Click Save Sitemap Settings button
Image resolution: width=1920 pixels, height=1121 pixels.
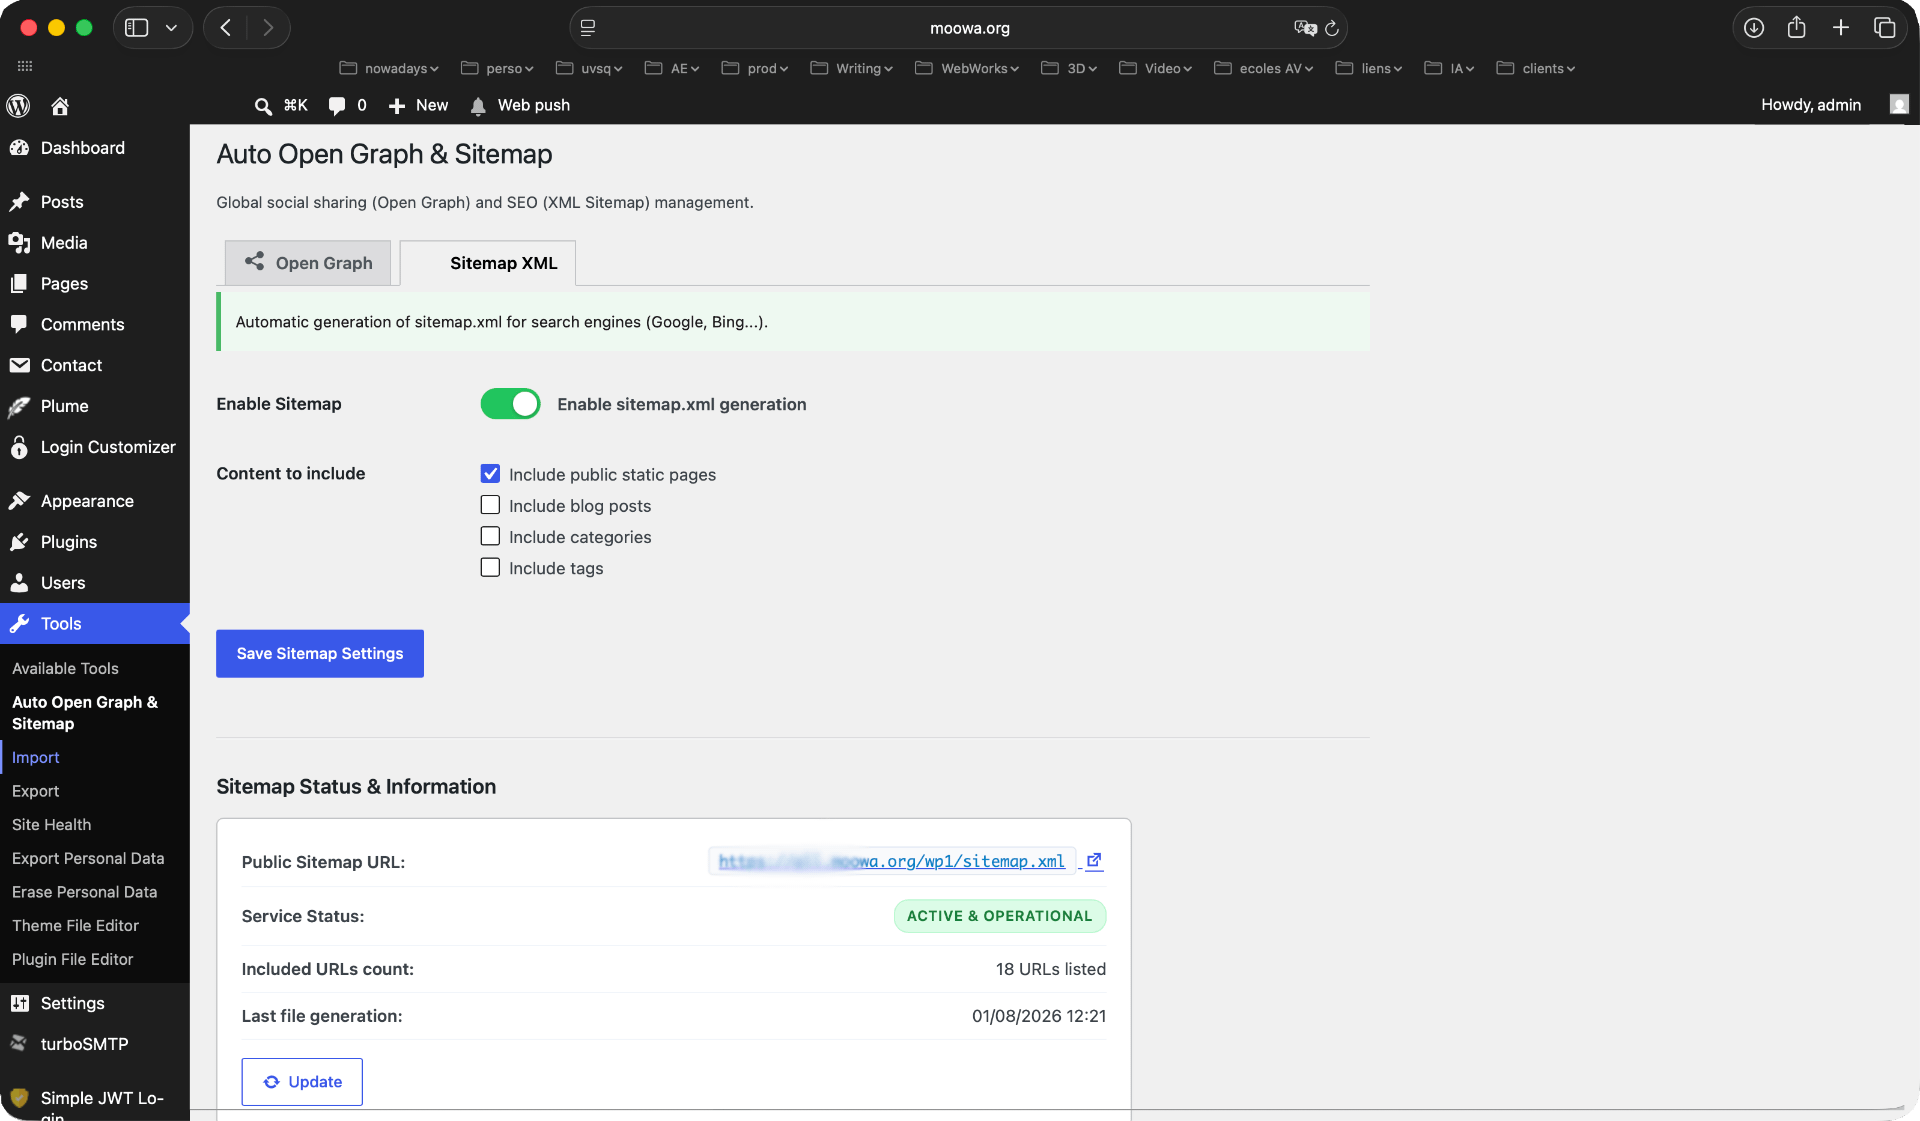click(x=320, y=653)
